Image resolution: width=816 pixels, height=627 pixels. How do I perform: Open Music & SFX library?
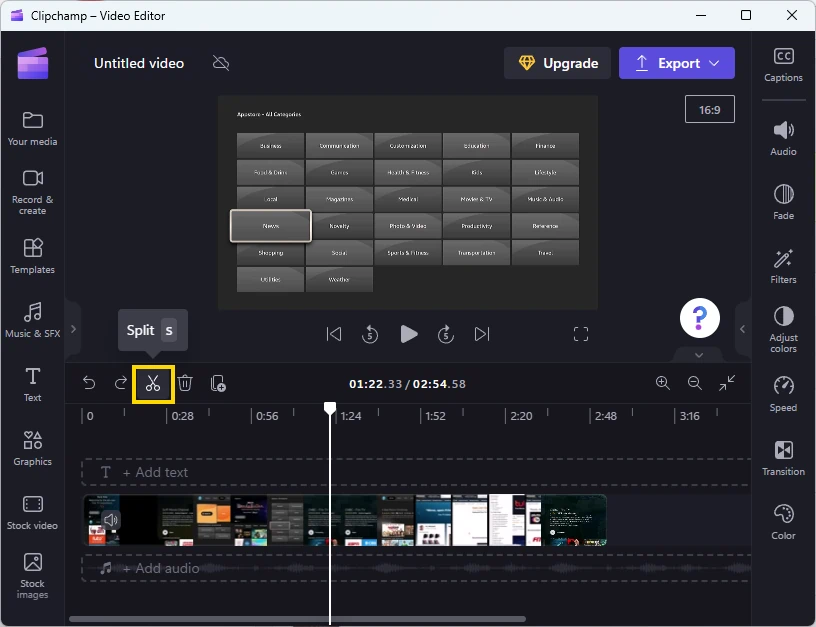[x=32, y=320]
